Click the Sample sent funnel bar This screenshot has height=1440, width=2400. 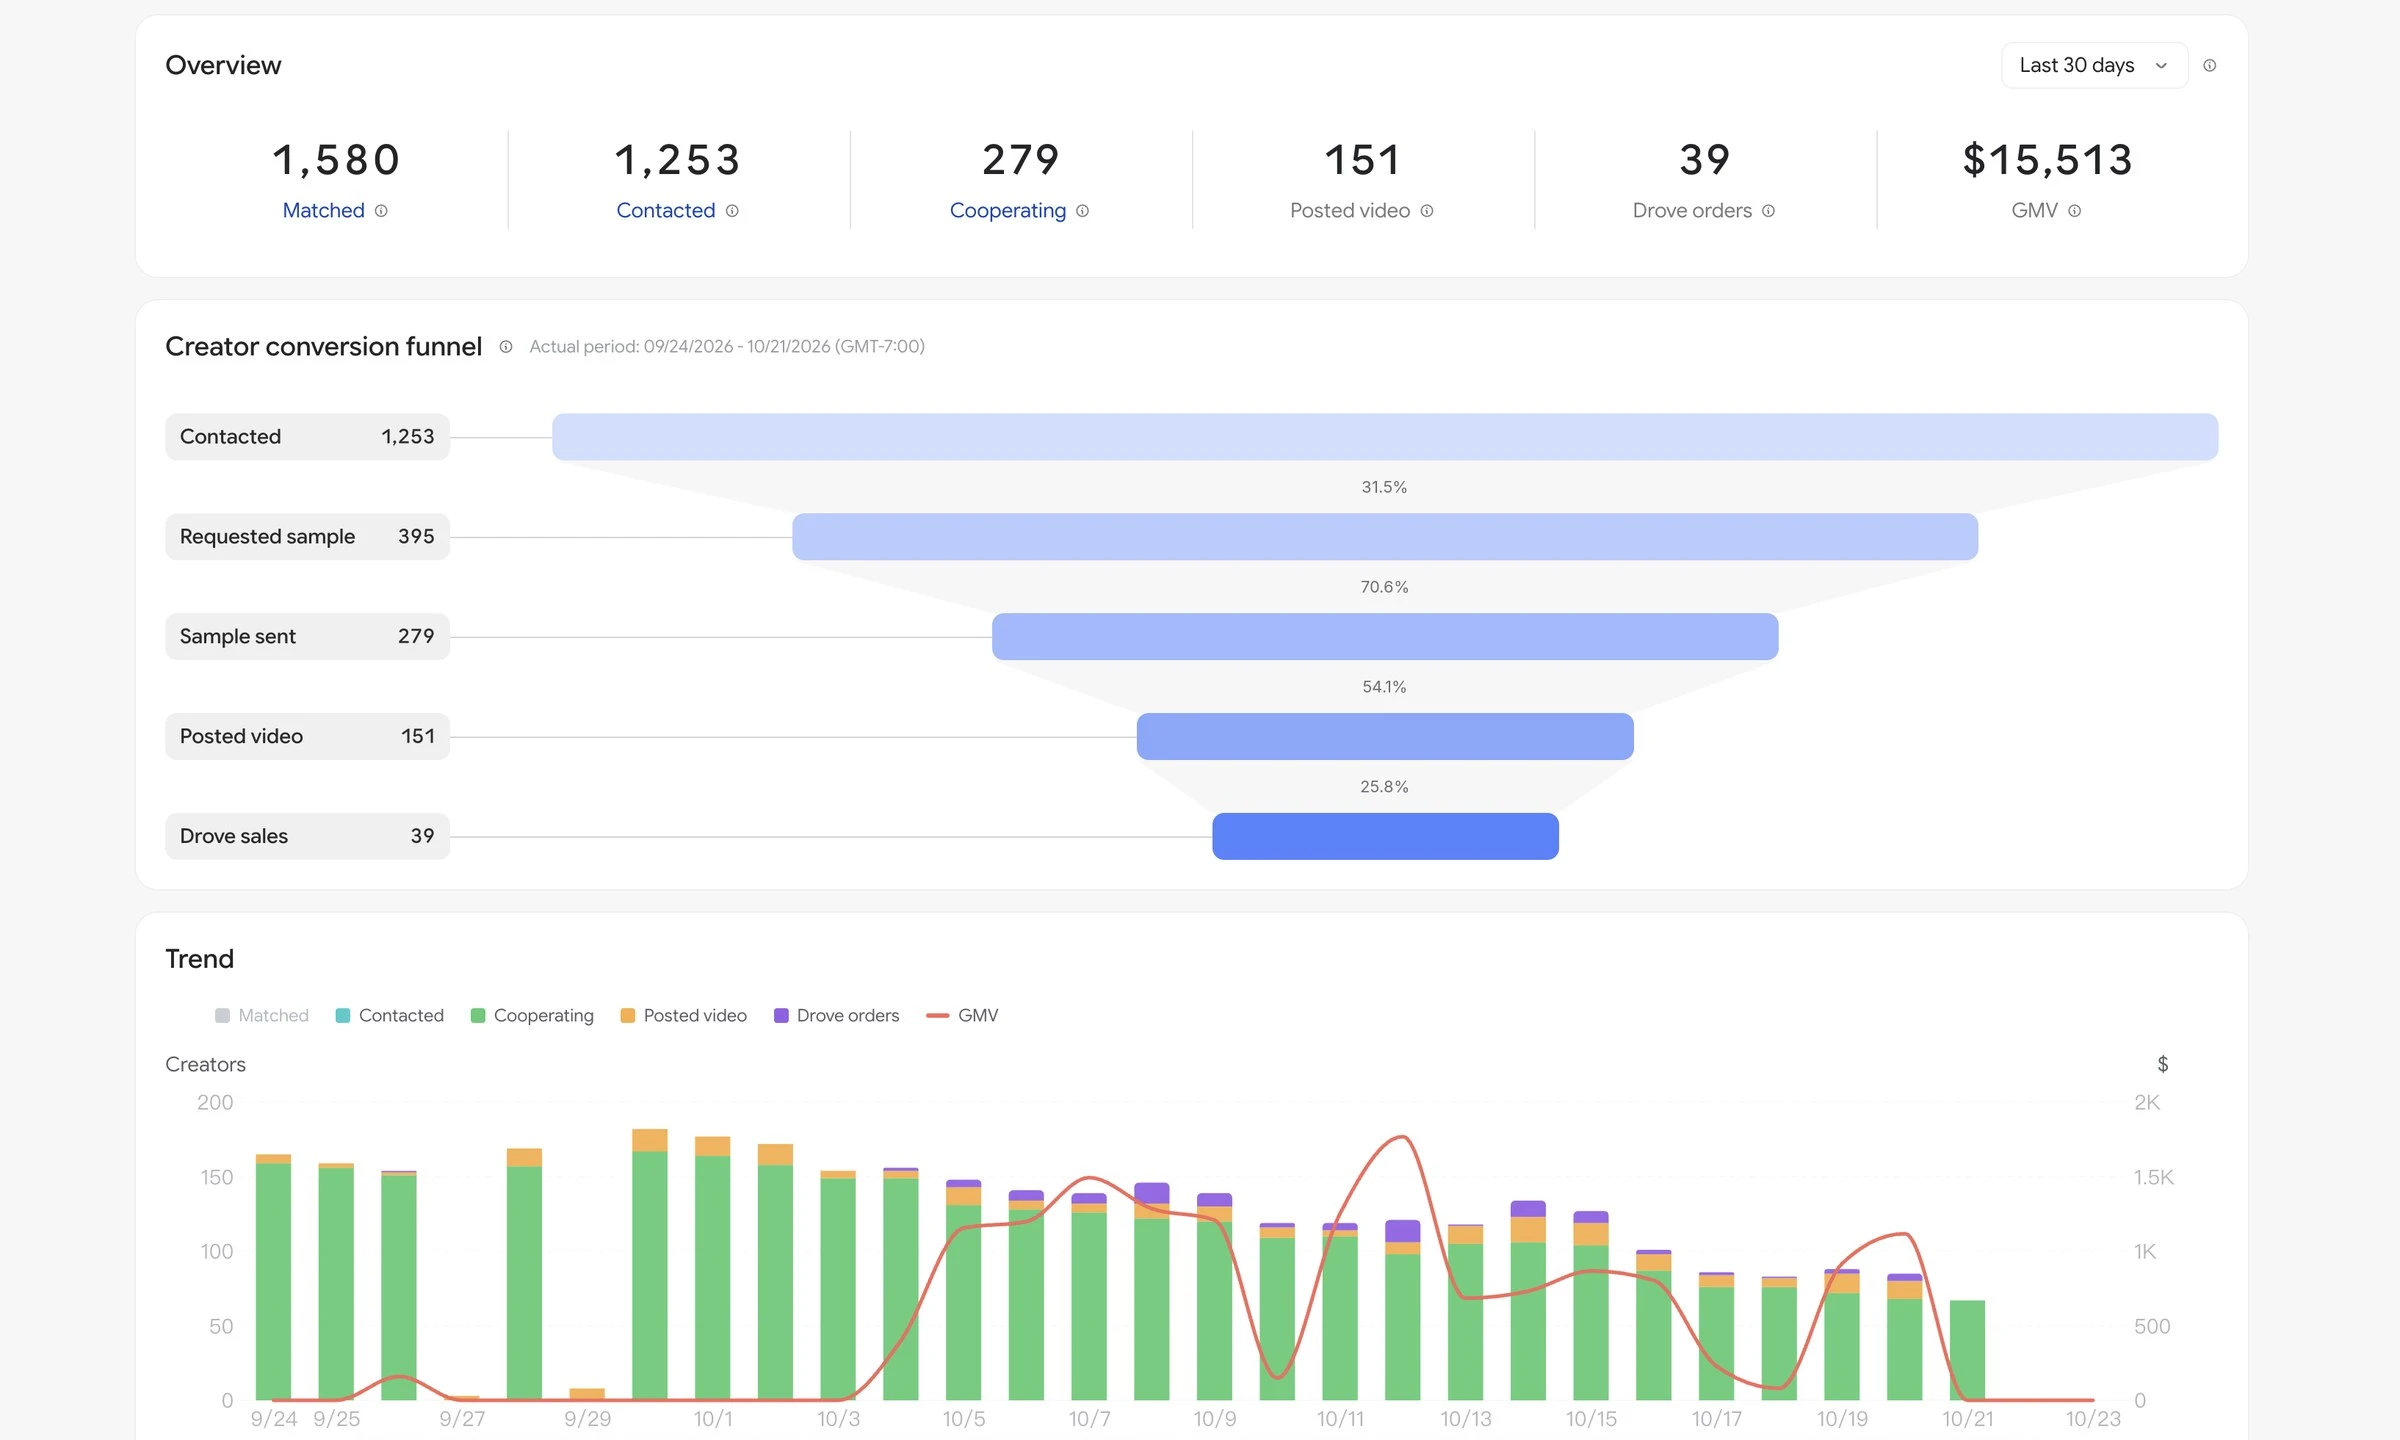coord(1385,637)
